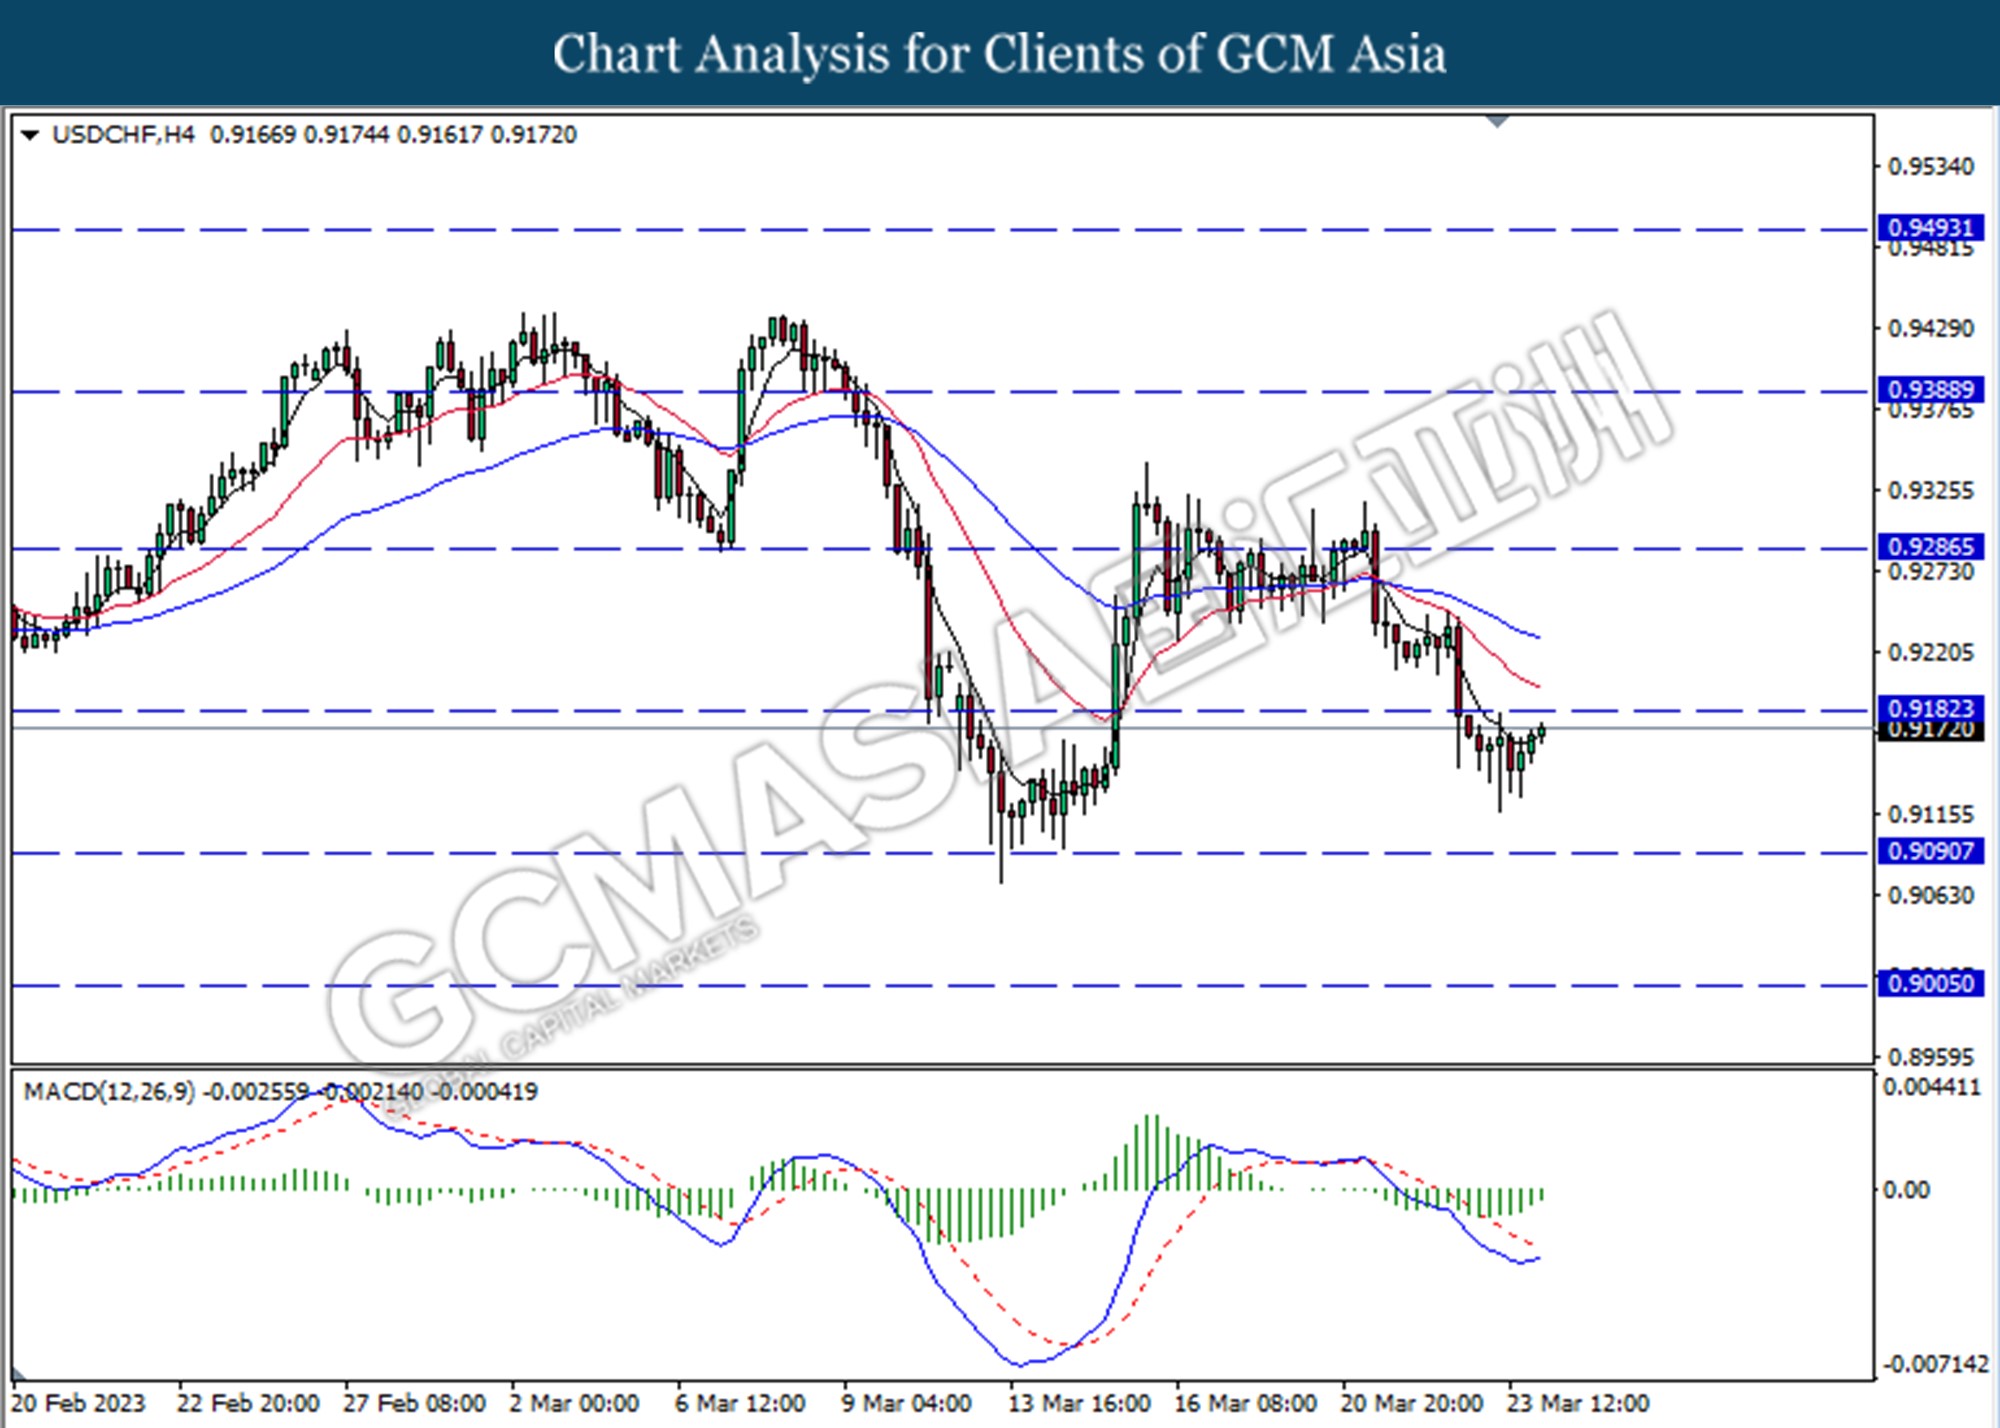Image resolution: width=2000 pixels, height=1428 pixels.
Task: Click the USDCHF,H4 symbol title text
Action: 123,135
